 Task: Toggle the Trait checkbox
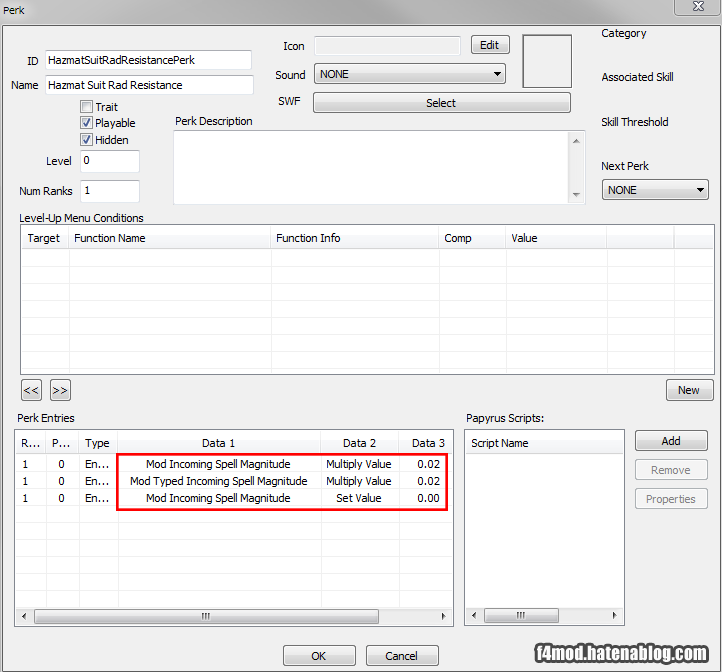pos(86,107)
